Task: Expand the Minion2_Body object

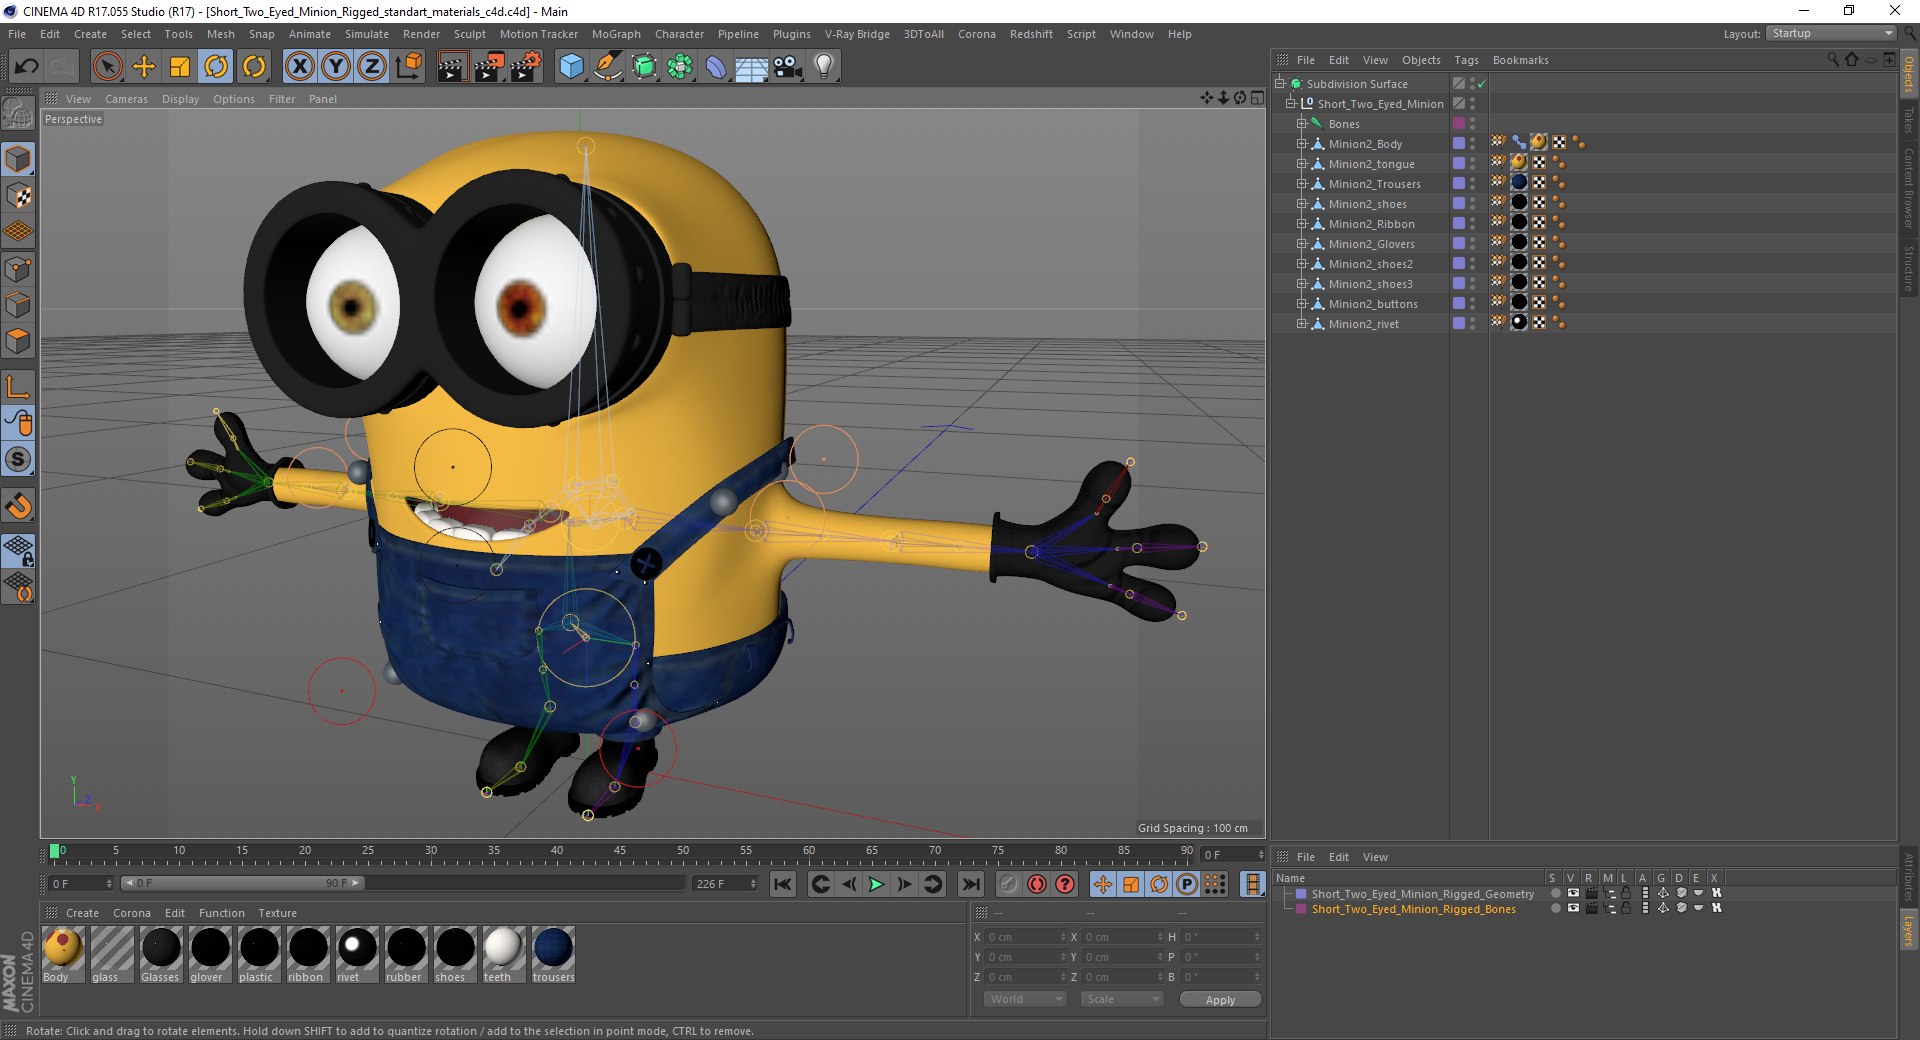Action: coord(1302,143)
